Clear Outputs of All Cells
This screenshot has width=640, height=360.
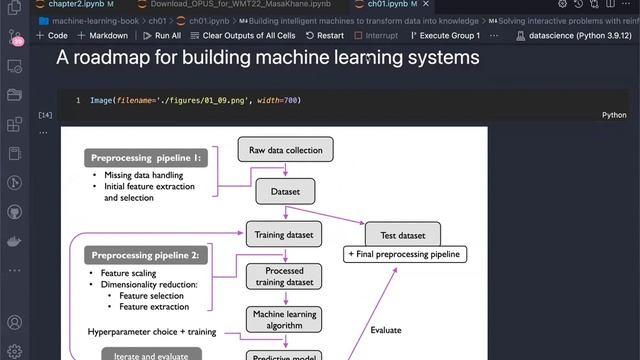click(x=243, y=36)
